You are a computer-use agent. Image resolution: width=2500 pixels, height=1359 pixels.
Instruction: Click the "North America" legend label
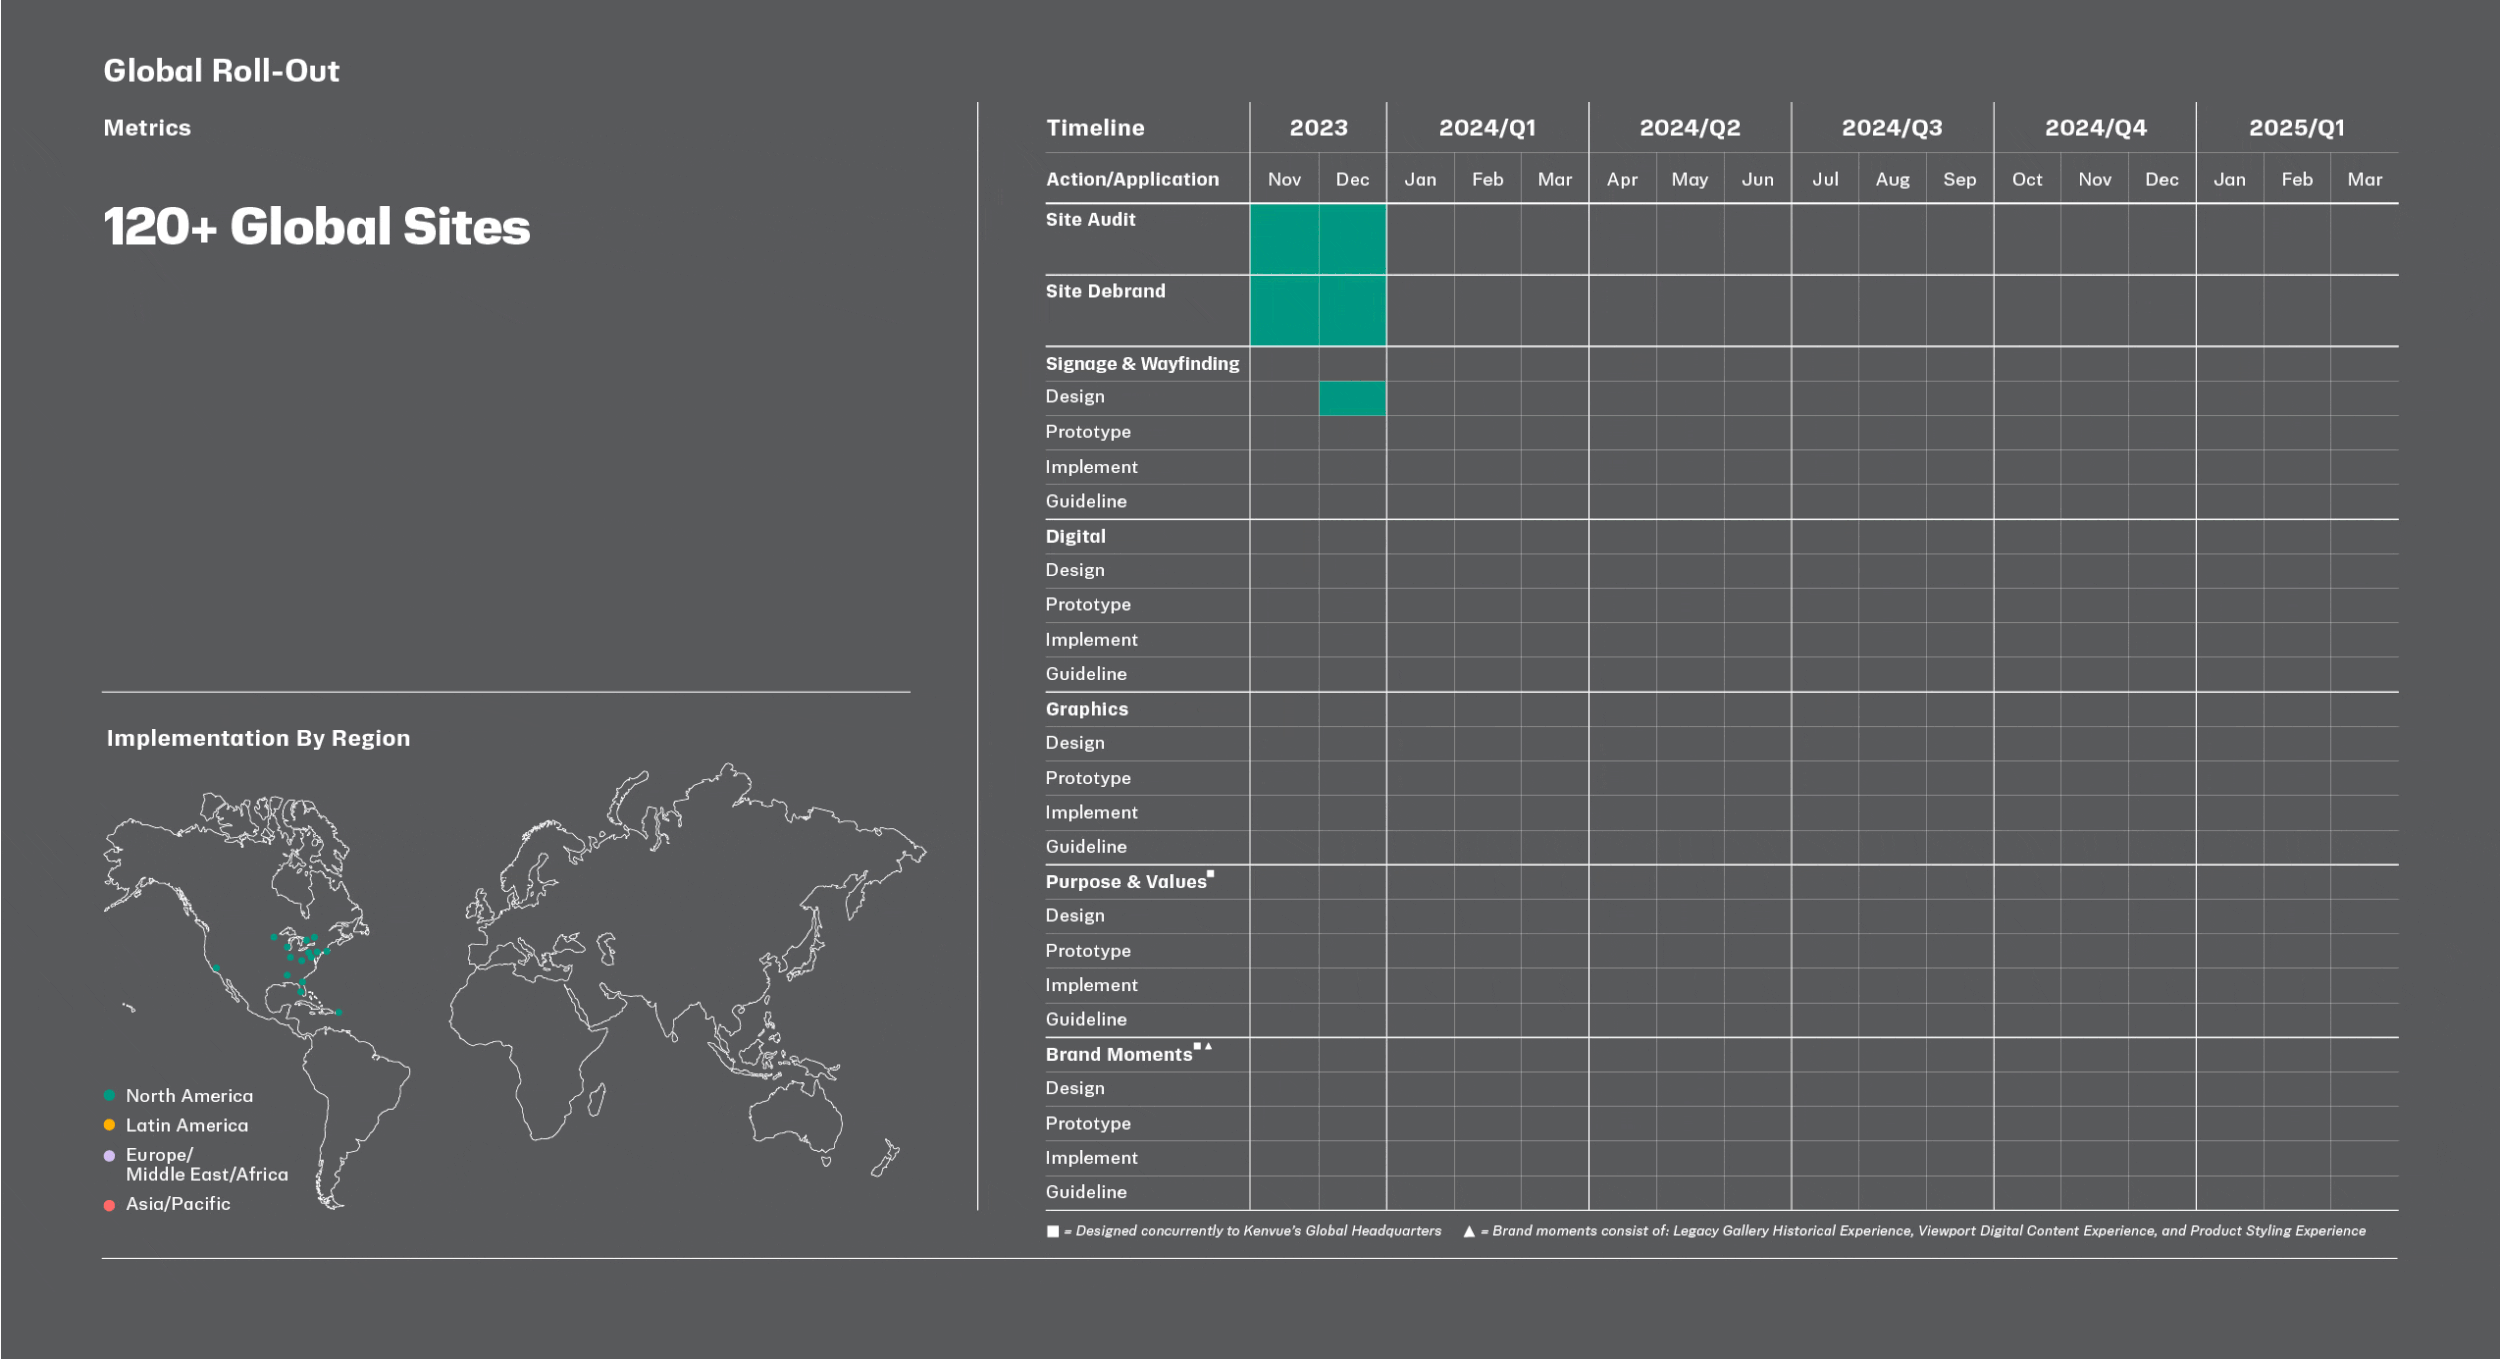click(189, 1095)
